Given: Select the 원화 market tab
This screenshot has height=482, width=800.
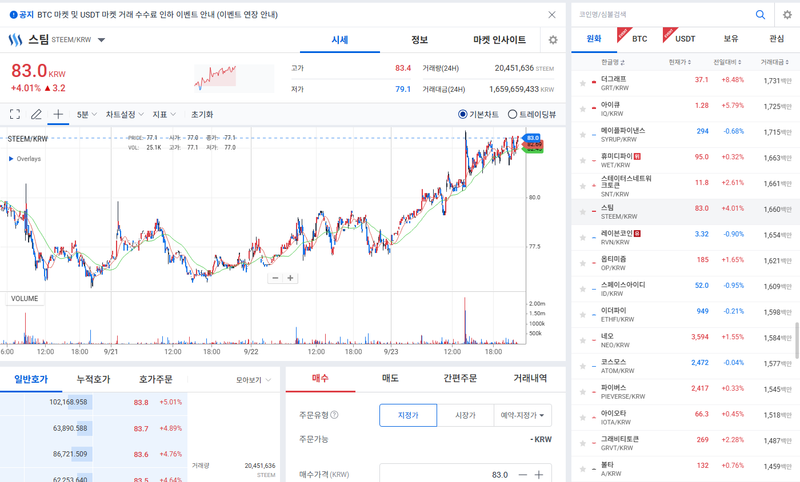Looking at the screenshot, I should pyautogui.click(x=594, y=39).
